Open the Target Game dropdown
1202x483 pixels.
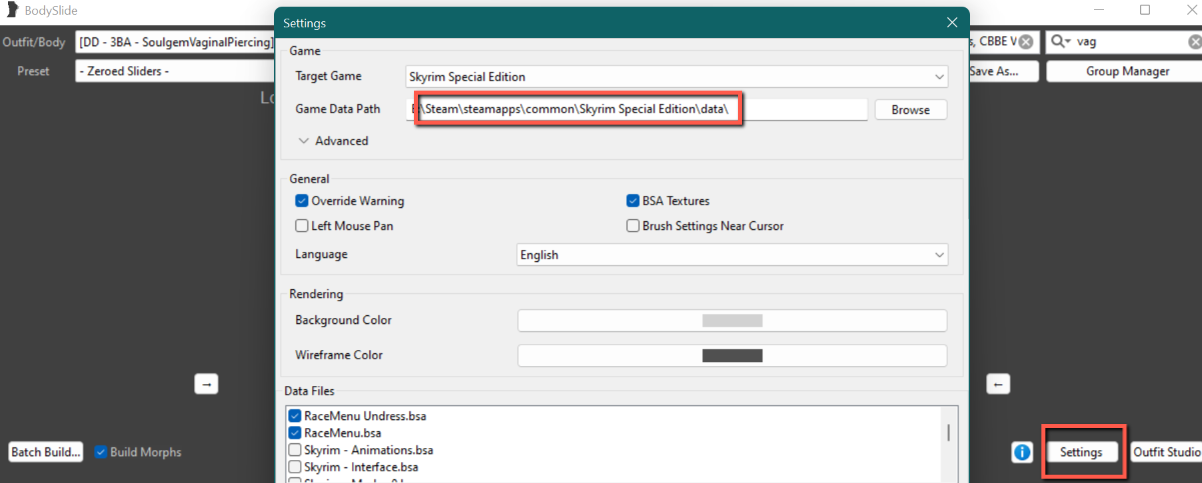pos(677,76)
